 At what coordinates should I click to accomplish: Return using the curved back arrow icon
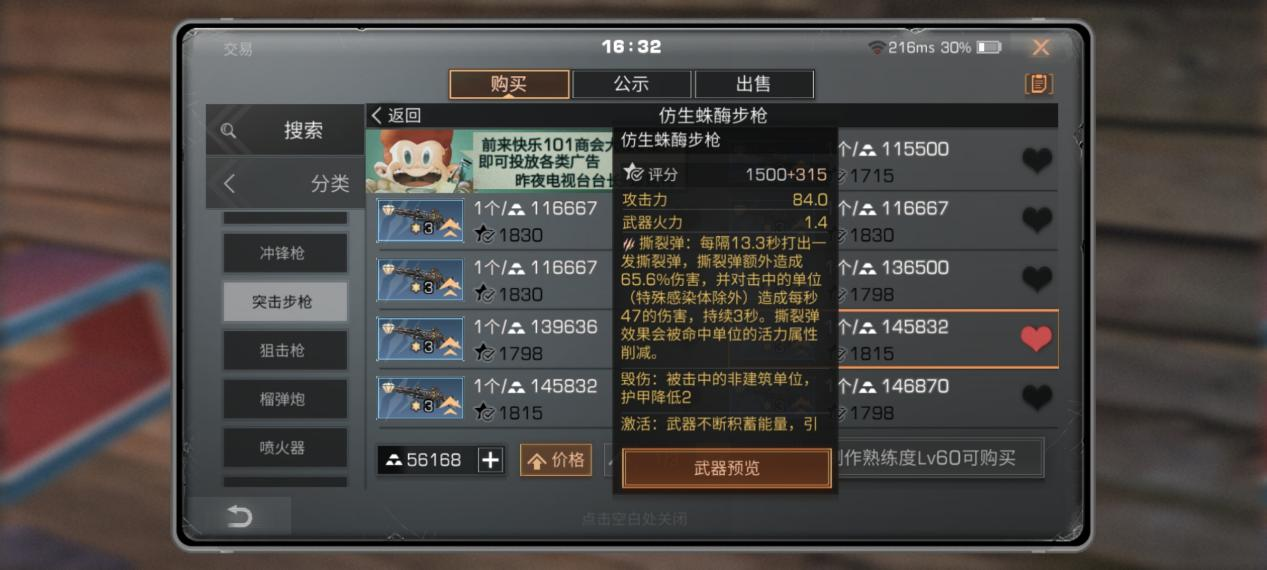pyautogui.click(x=239, y=516)
